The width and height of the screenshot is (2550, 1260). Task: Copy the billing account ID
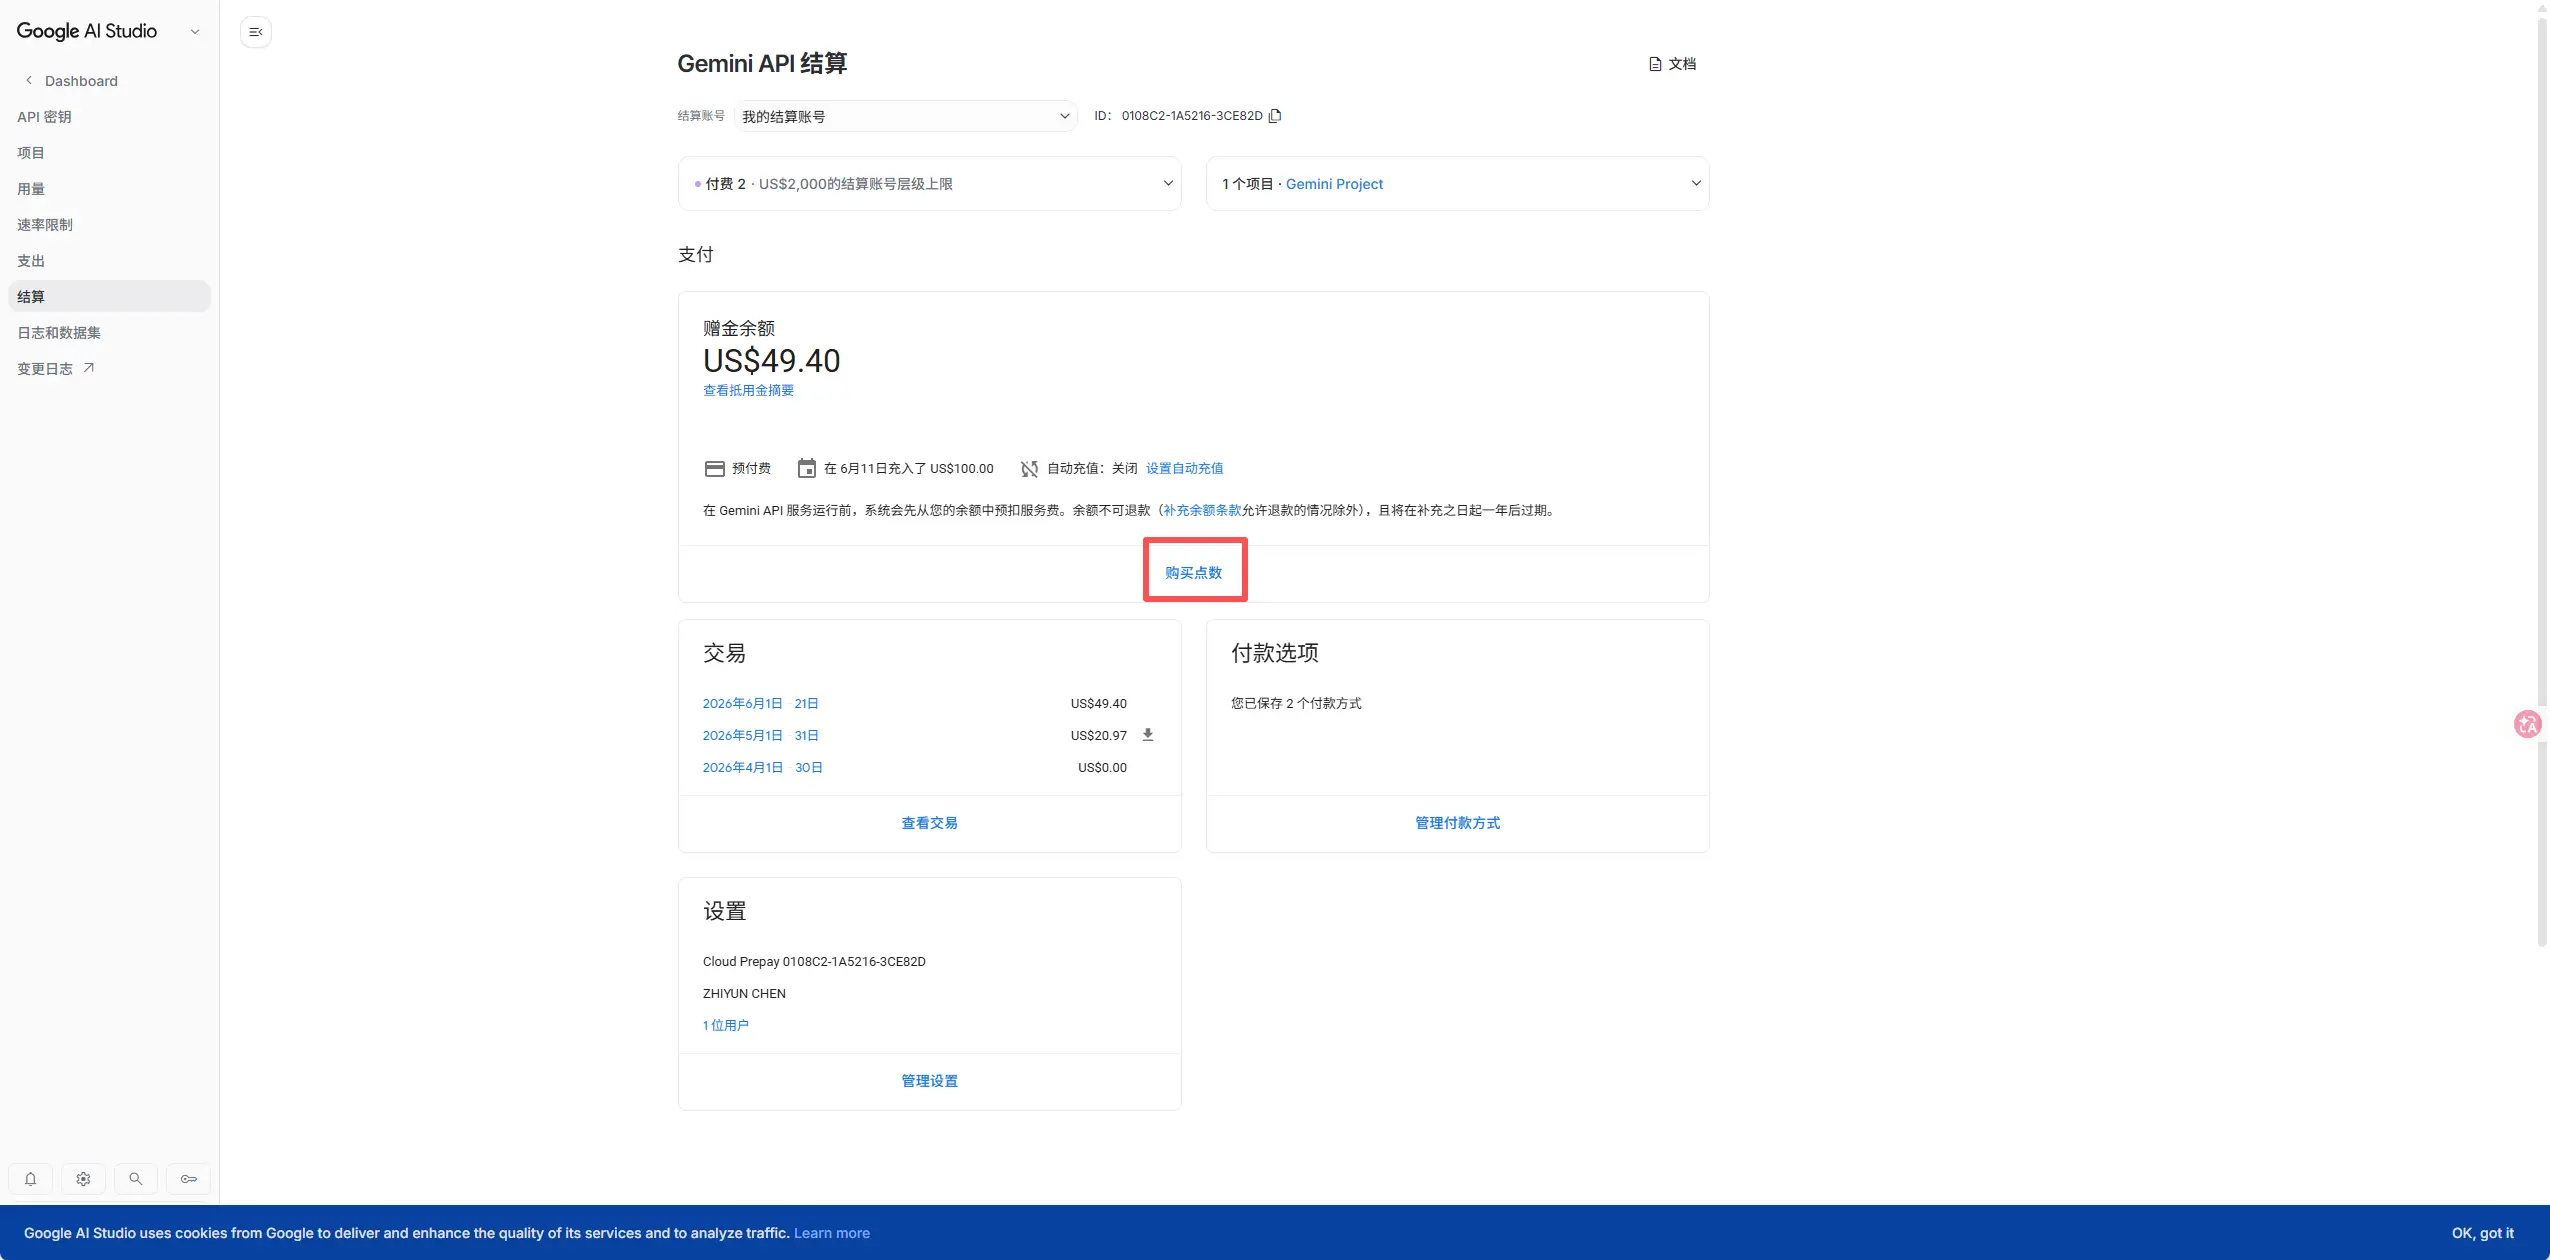[x=1275, y=116]
